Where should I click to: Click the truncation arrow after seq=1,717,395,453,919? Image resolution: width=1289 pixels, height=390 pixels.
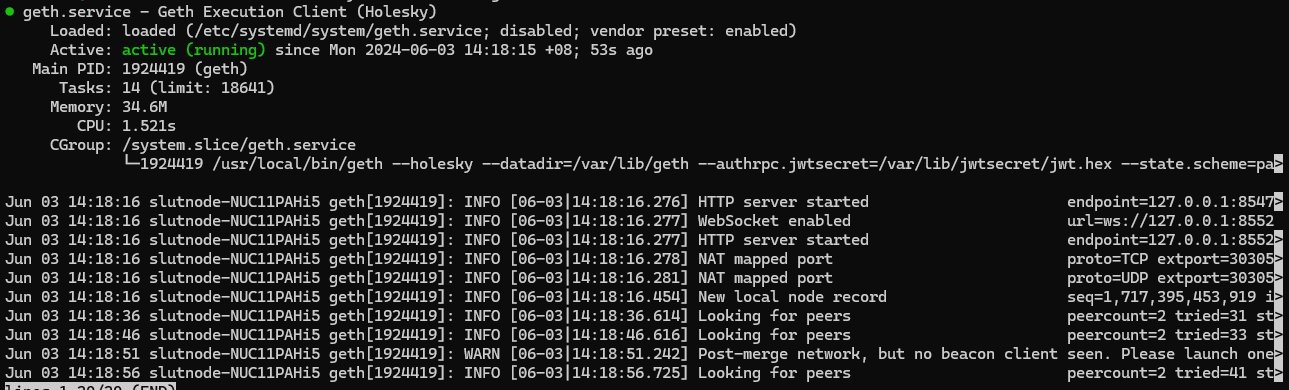pos(1279,297)
